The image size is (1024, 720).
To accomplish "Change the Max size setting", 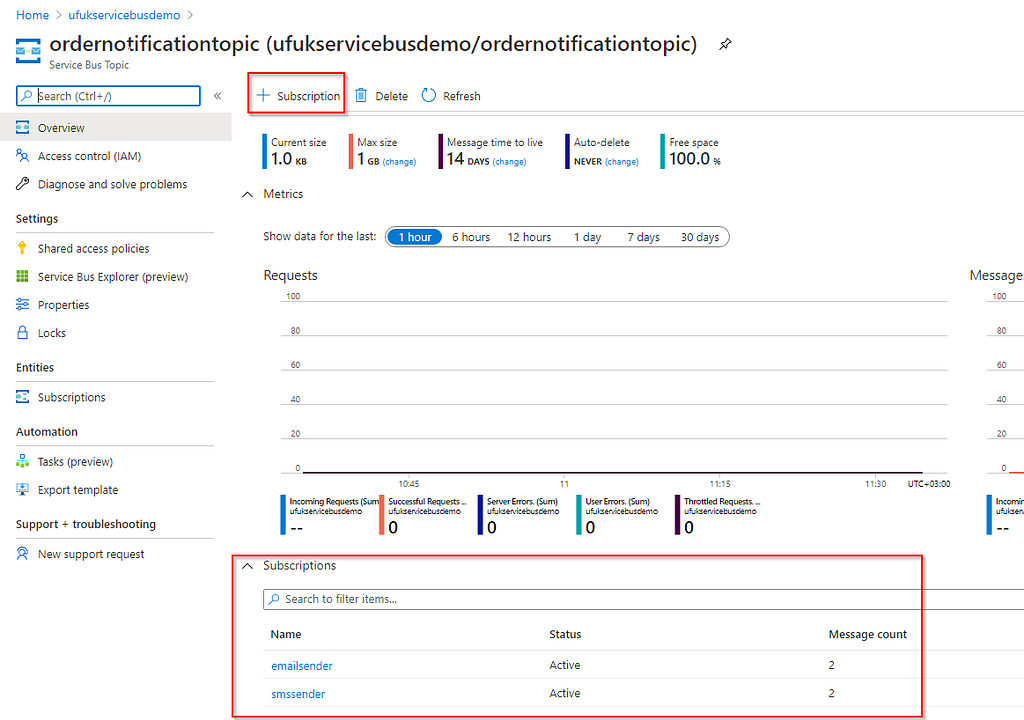I will 399,161.
